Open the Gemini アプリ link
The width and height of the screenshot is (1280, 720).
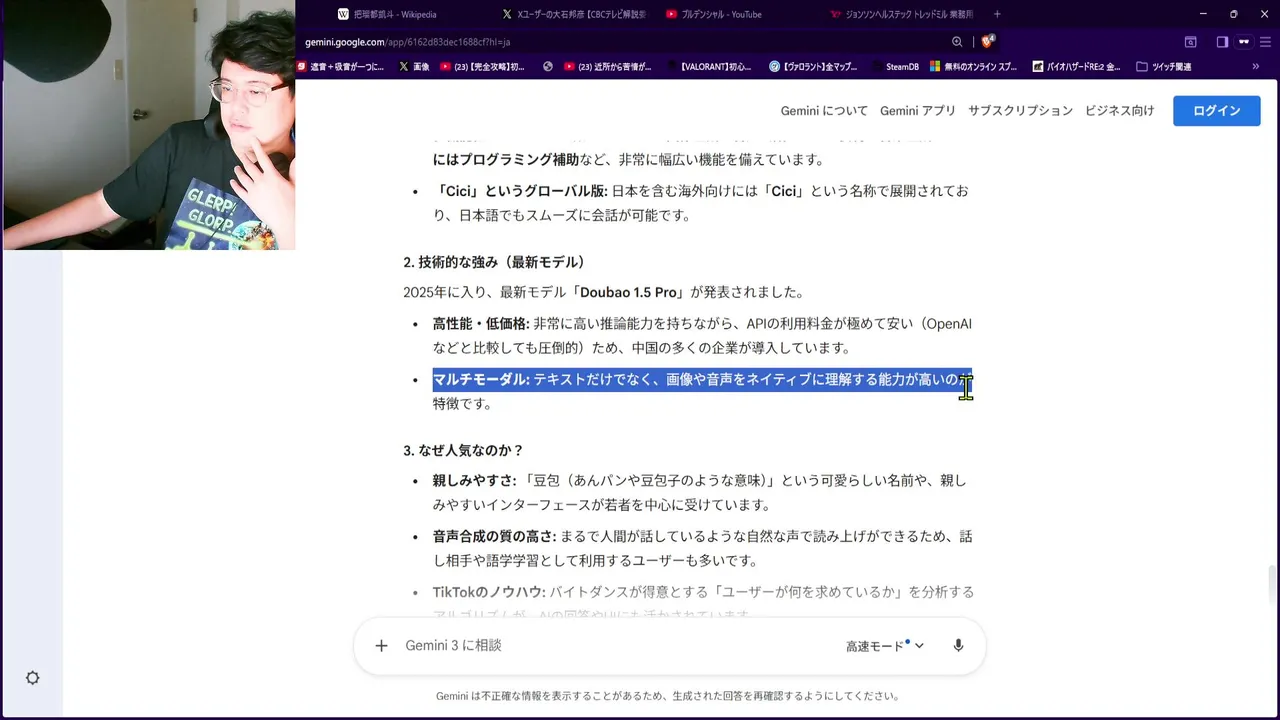click(918, 111)
